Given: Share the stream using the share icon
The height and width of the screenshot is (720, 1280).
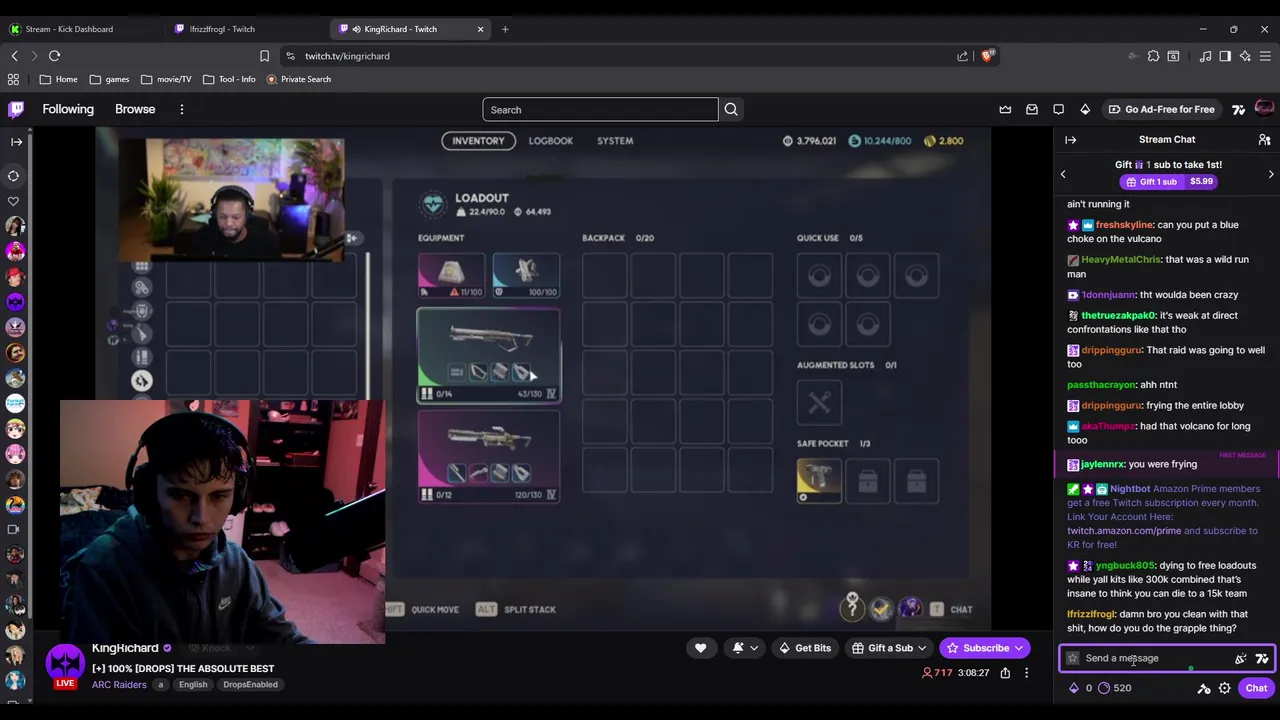Looking at the screenshot, I should [x=1005, y=673].
